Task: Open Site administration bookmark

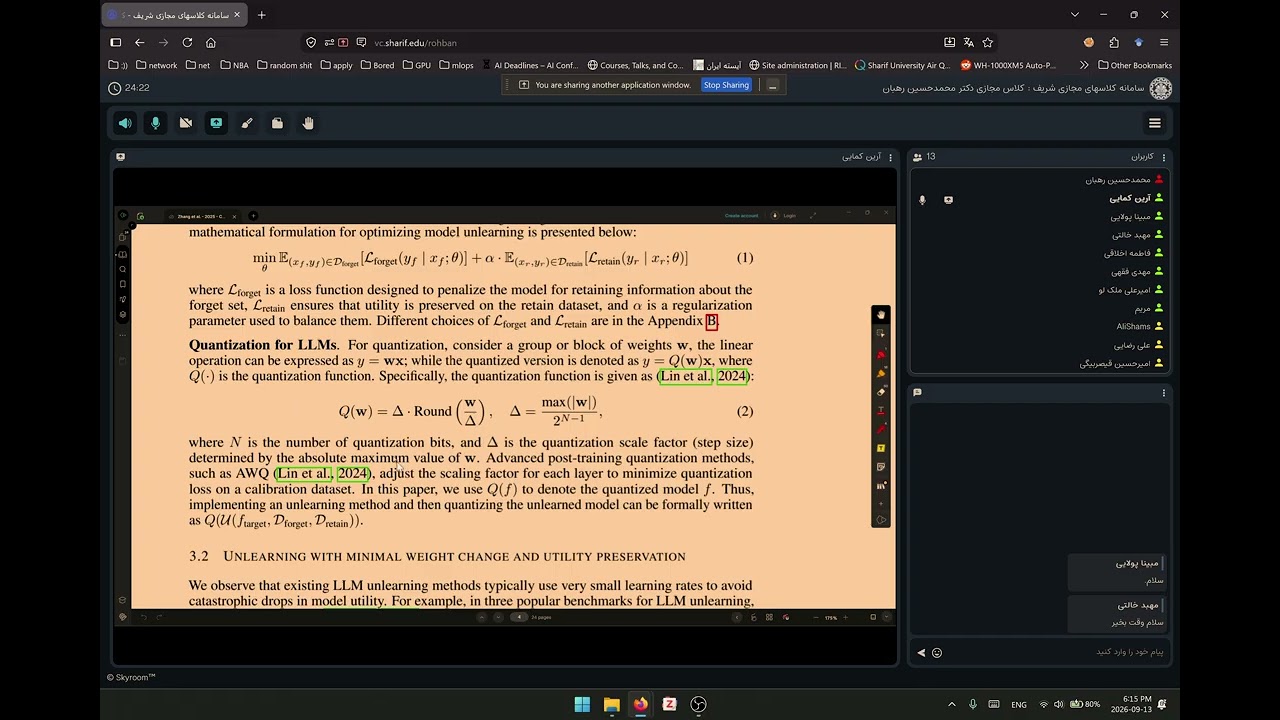Action: tap(797, 65)
